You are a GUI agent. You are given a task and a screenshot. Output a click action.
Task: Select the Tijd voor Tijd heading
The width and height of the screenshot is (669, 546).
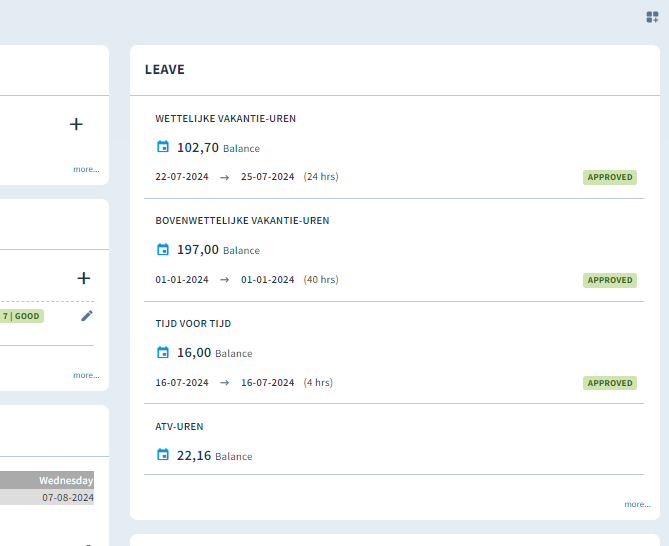tap(193, 323)
